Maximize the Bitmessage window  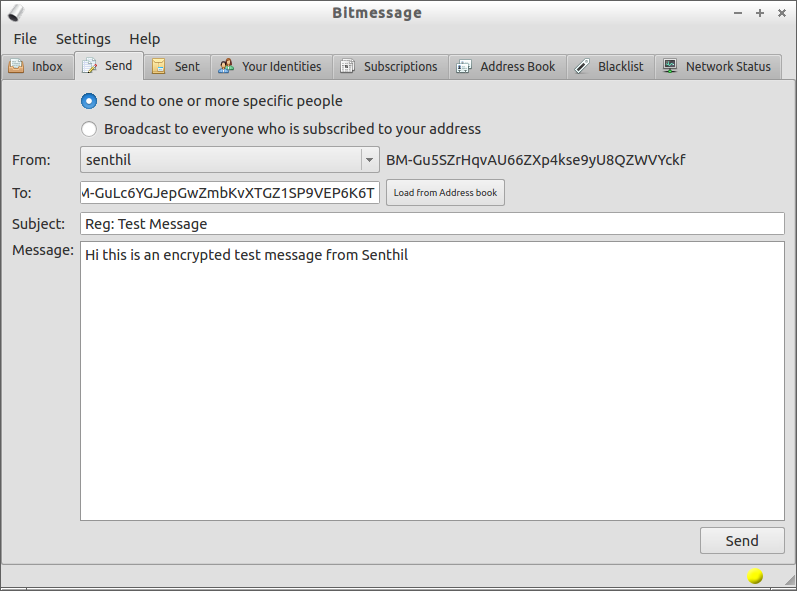pos(760,13)
